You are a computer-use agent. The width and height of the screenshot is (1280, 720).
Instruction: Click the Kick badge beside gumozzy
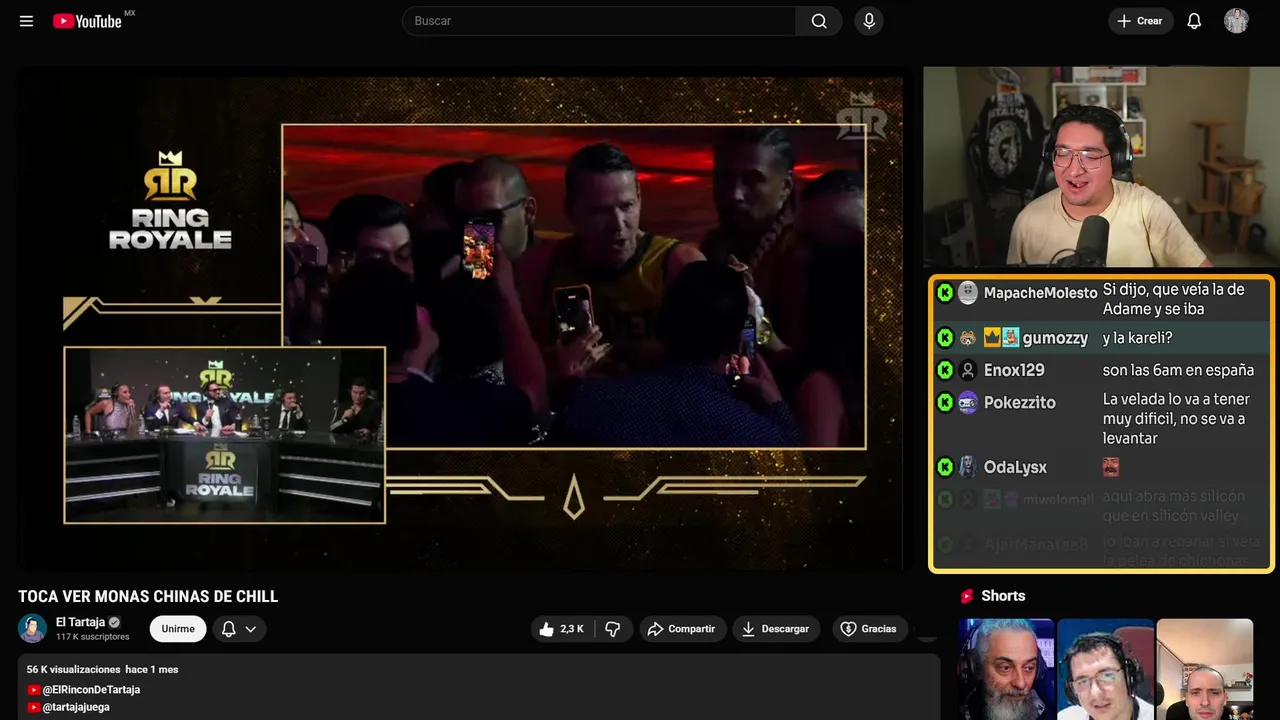[945, 338]
